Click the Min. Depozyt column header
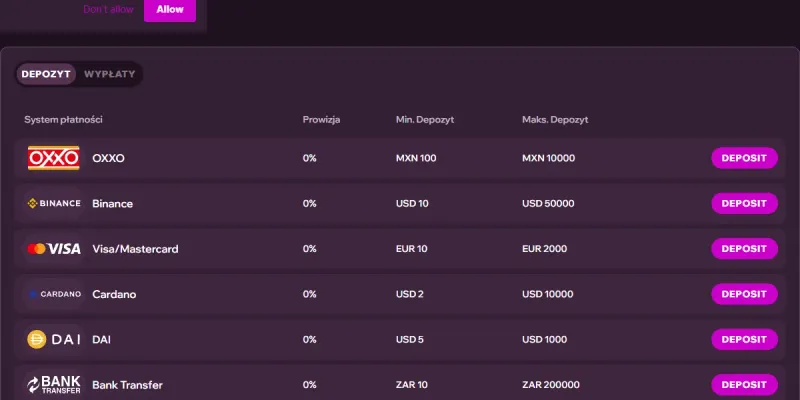The height and width of the screenshot is (400, 800). [x=424, y=120]
